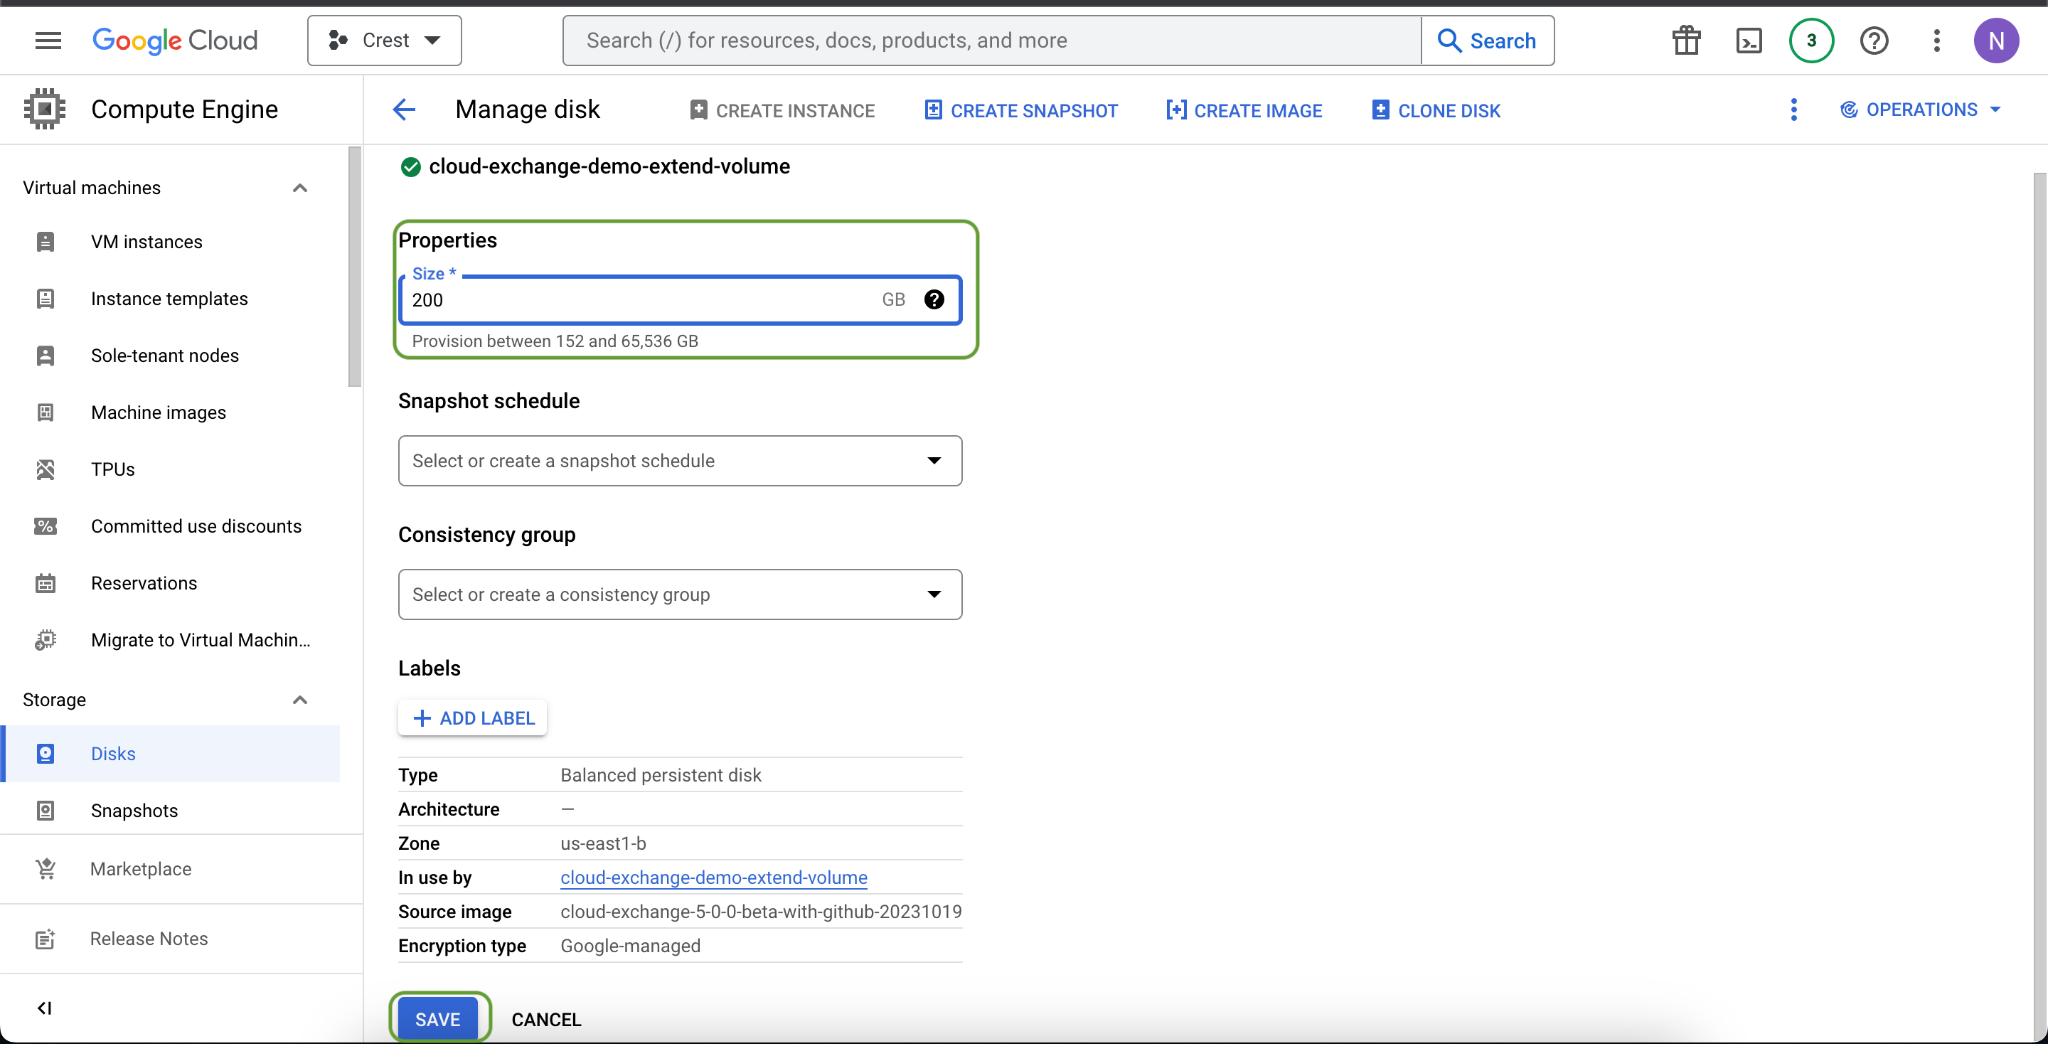Click the Instance templates icon
The height and width of the screenshot is (1044, 2048).
click(x=45, y=299)
